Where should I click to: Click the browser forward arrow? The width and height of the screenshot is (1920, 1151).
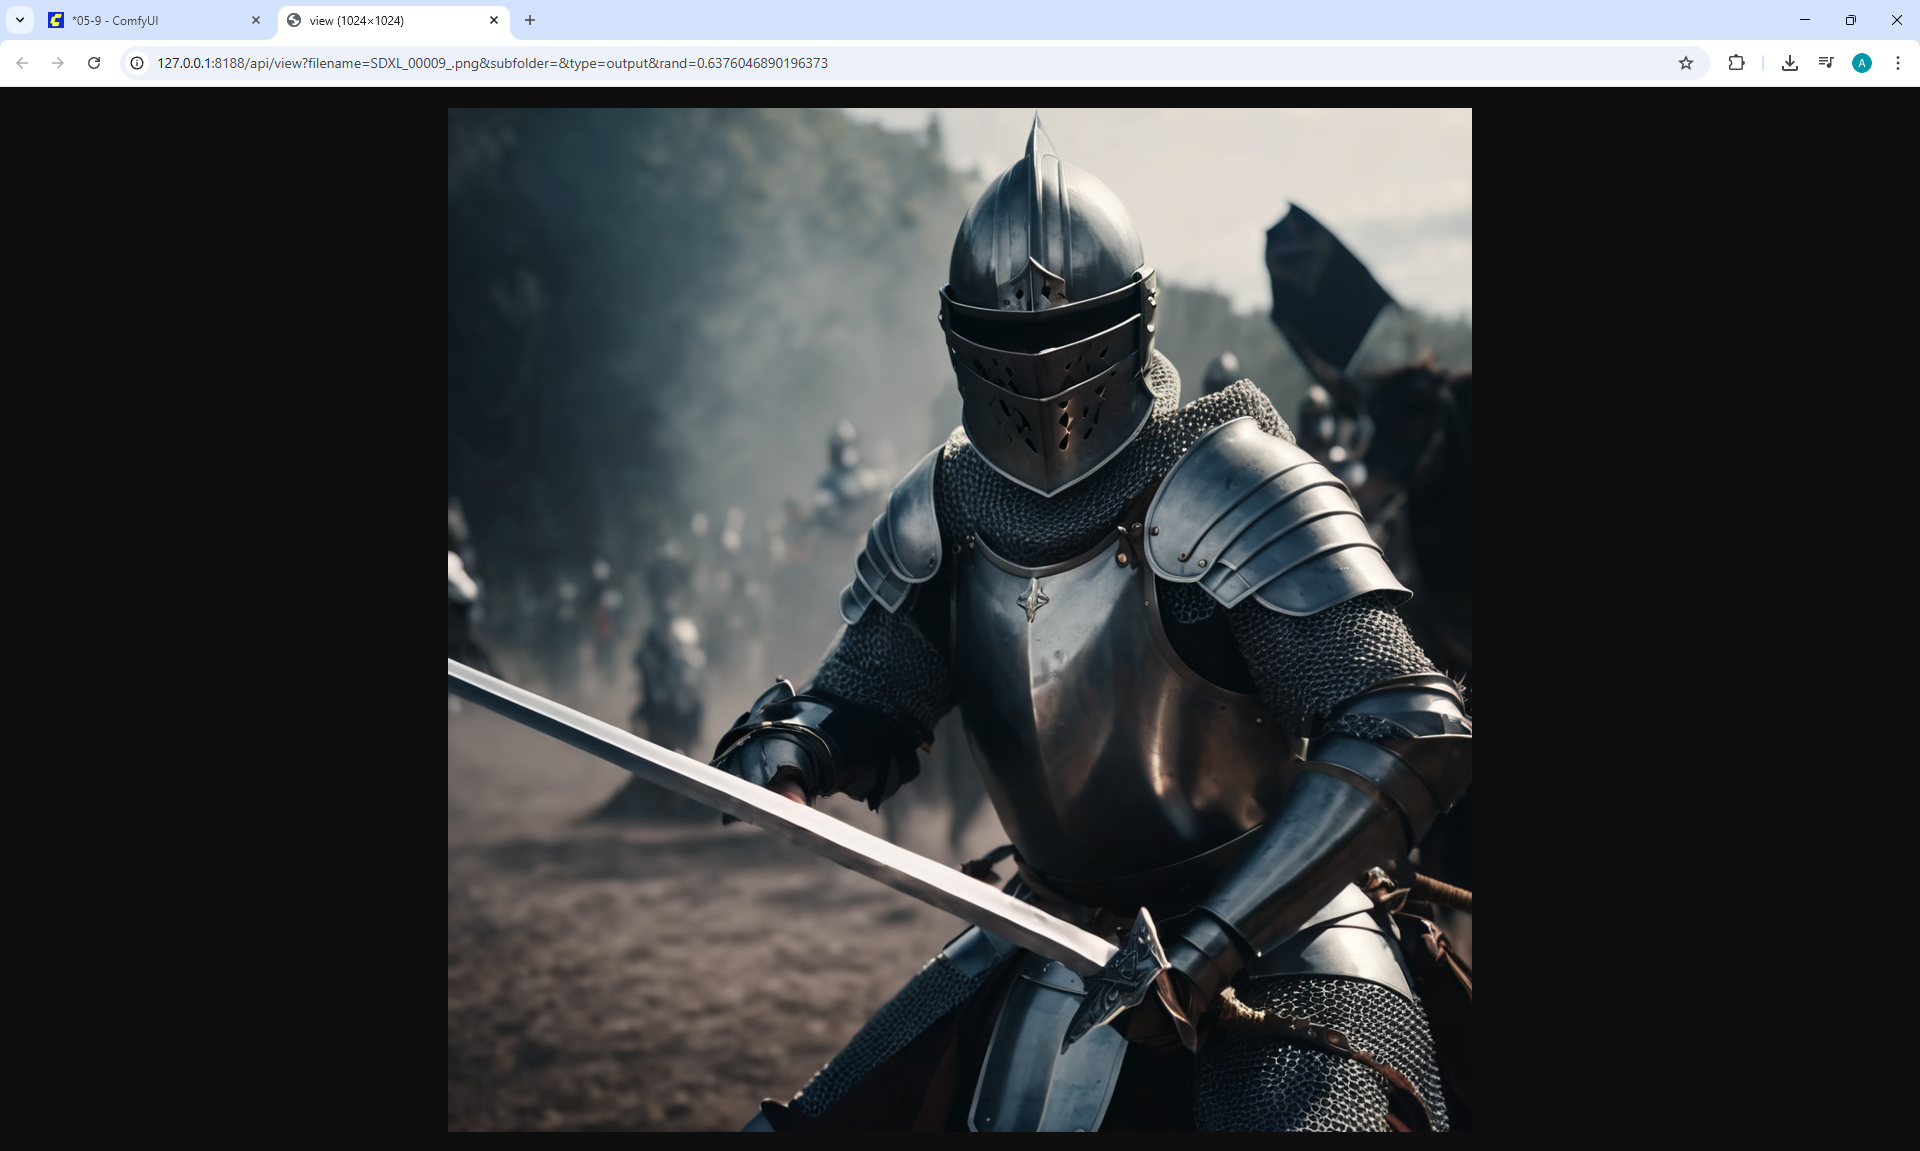[58, 63]
